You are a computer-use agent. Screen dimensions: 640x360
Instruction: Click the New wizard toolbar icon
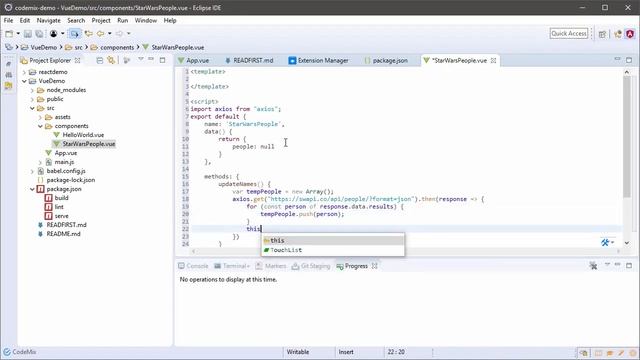(9, 33)
